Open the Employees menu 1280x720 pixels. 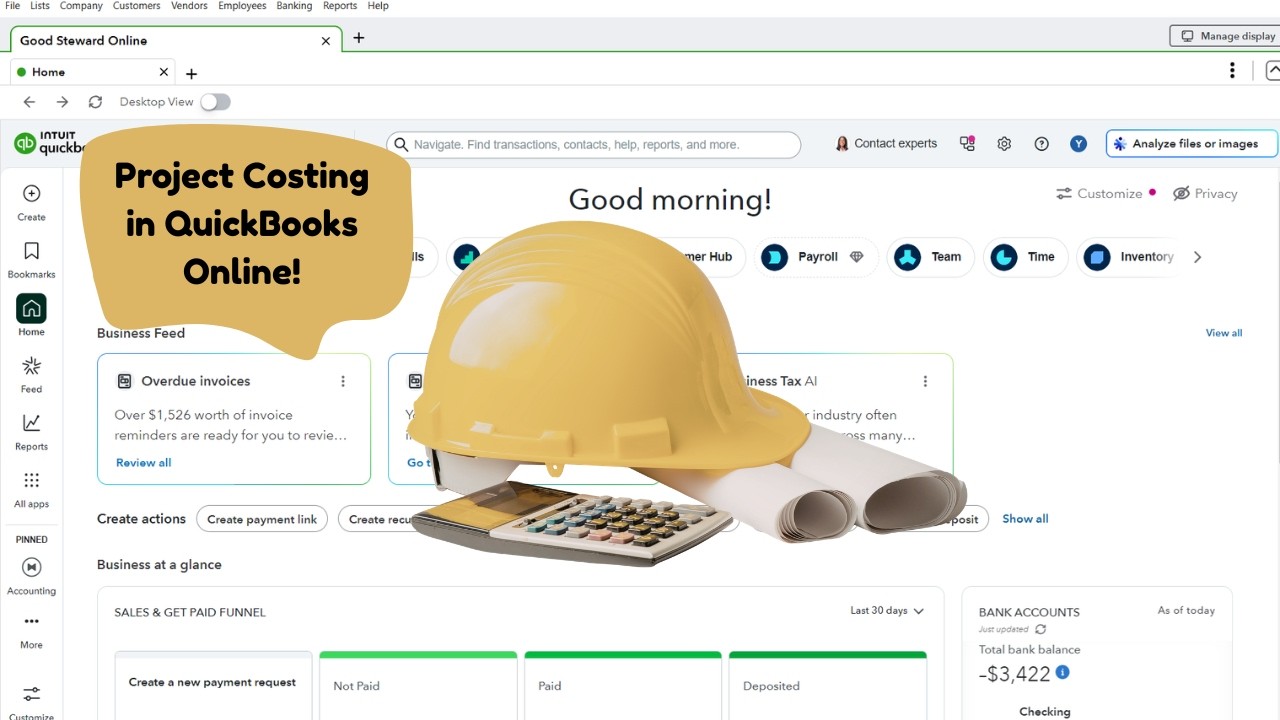coord(242,6)
